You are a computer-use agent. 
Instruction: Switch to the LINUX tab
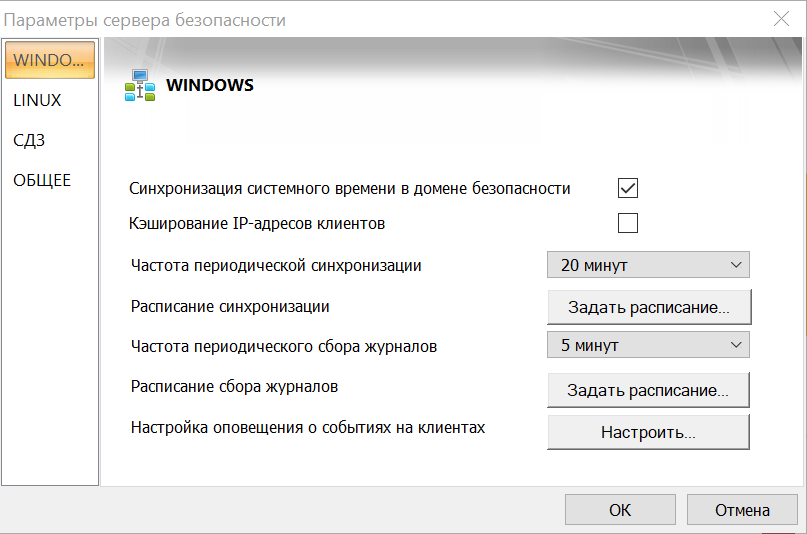point(37,100)
